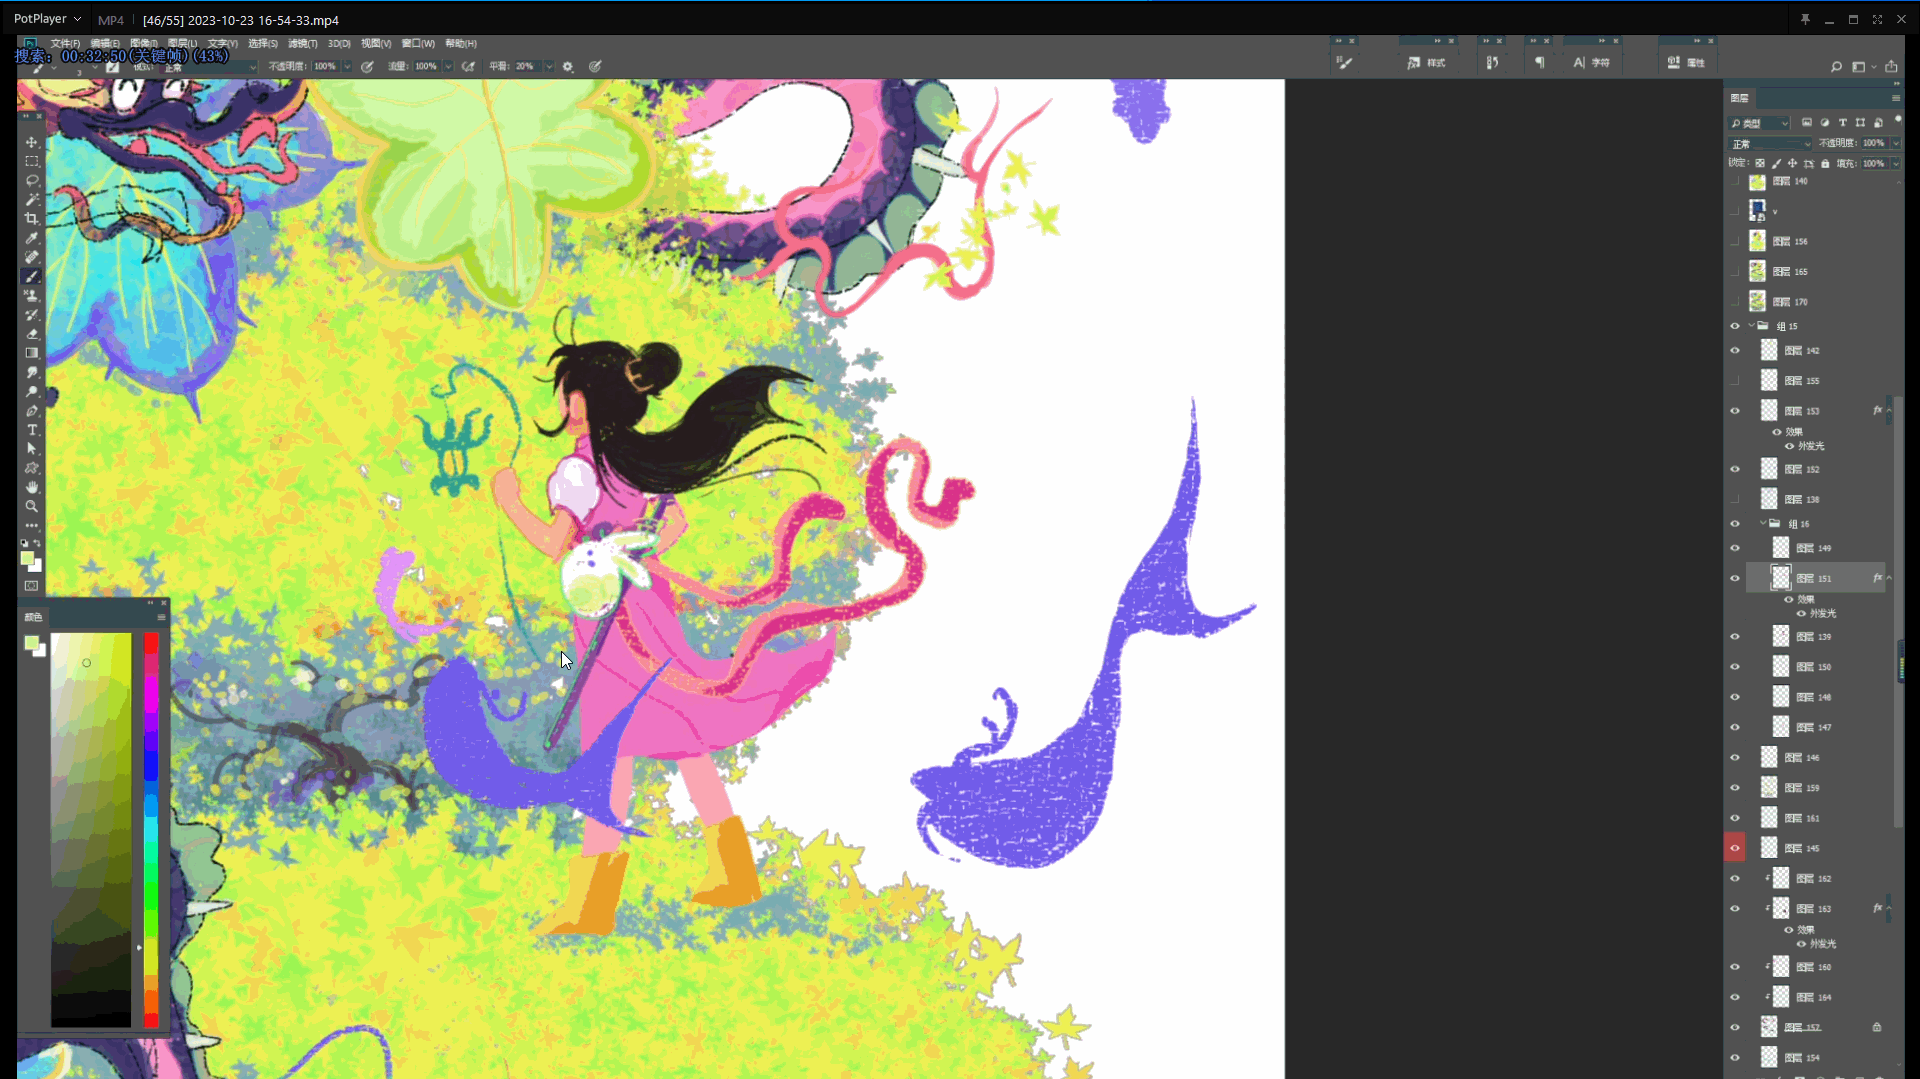Select the Brush tool
This screenshot has width=1920, height=1079.
pyautogui.click(x=32, y=276)
